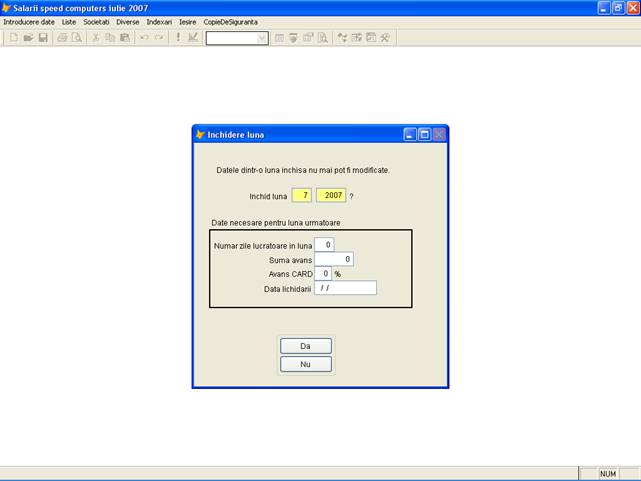Click the Print Preview toolbar icon
The height and width of the screenshot is (481, 641).
(x=76, y=38)
